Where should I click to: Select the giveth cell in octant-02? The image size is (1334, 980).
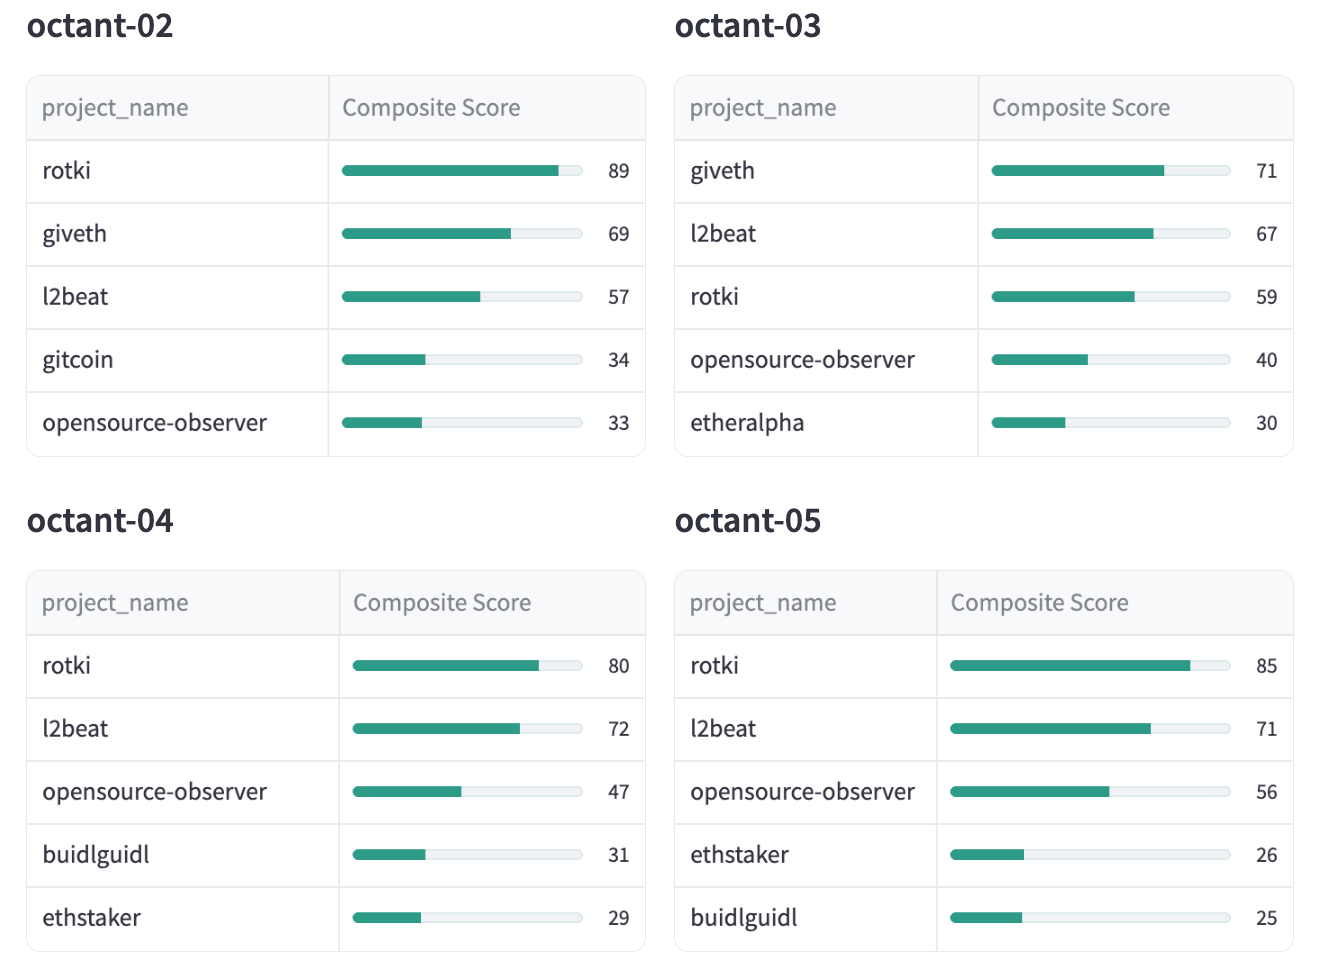click(74, 234)
